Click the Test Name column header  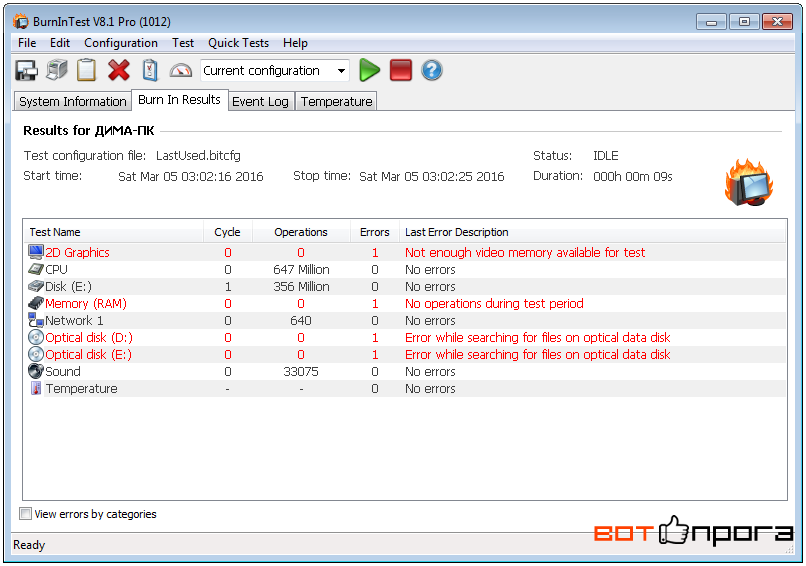click(x=114, y=232)
